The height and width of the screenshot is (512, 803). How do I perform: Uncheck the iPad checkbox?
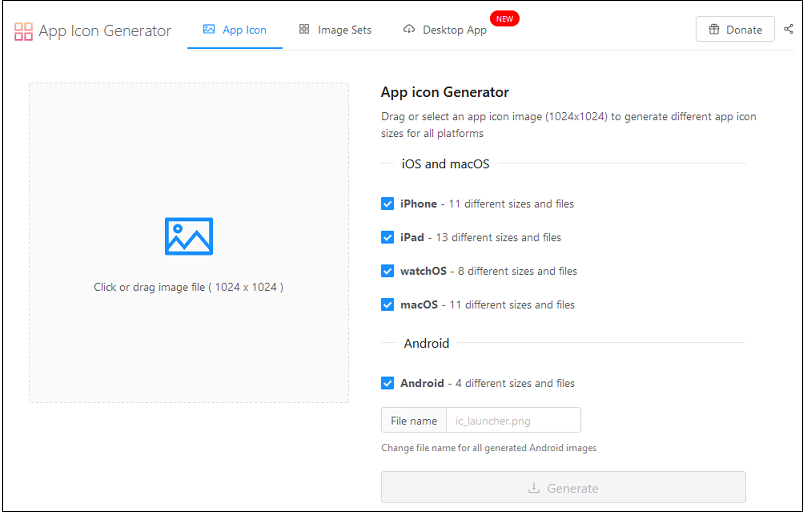pos(387,237)
